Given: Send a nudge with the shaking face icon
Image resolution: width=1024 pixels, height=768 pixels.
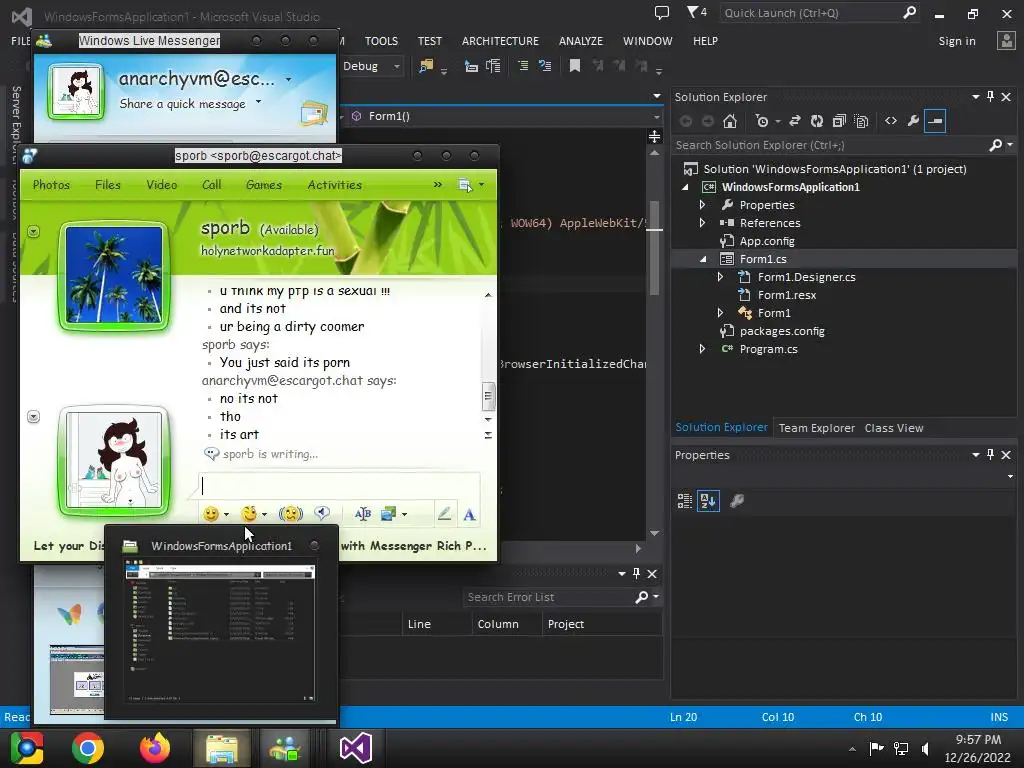Looking at the screenshot, I should click(291, 515).
